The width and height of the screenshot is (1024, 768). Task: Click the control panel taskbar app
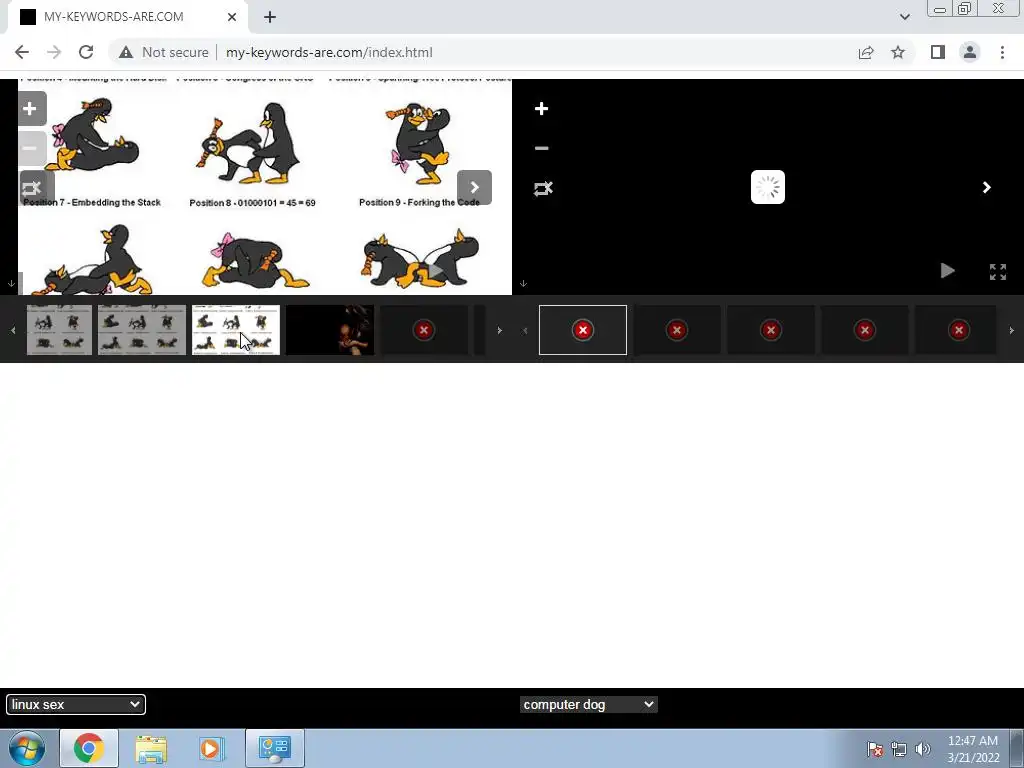[x=274, y=748]
